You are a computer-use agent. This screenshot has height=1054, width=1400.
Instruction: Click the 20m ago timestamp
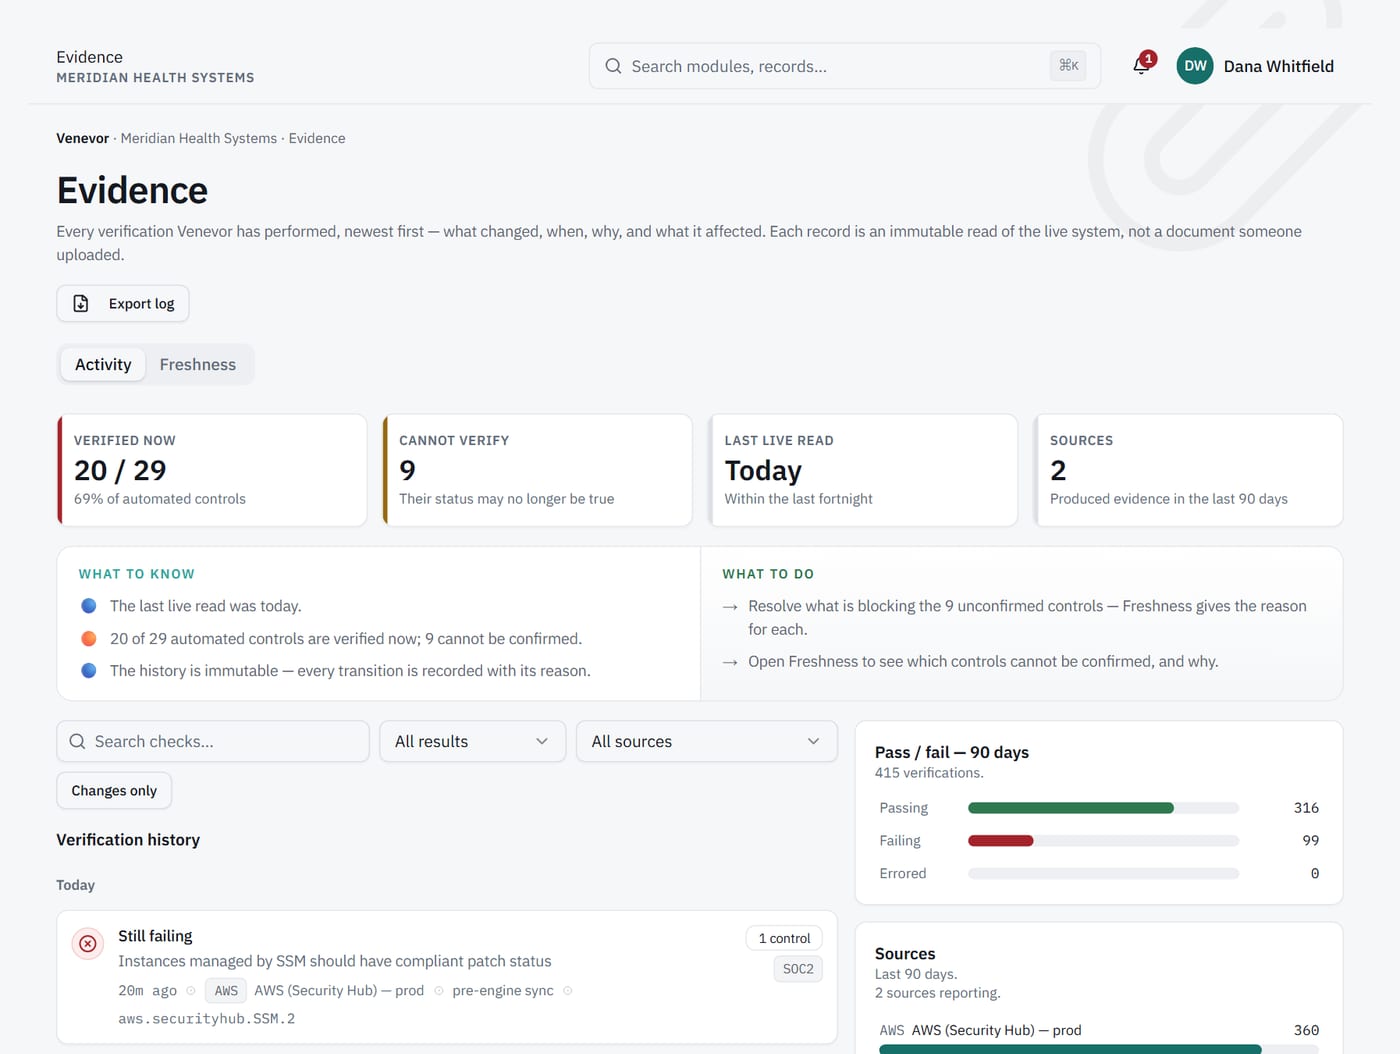tap(147, 991)
